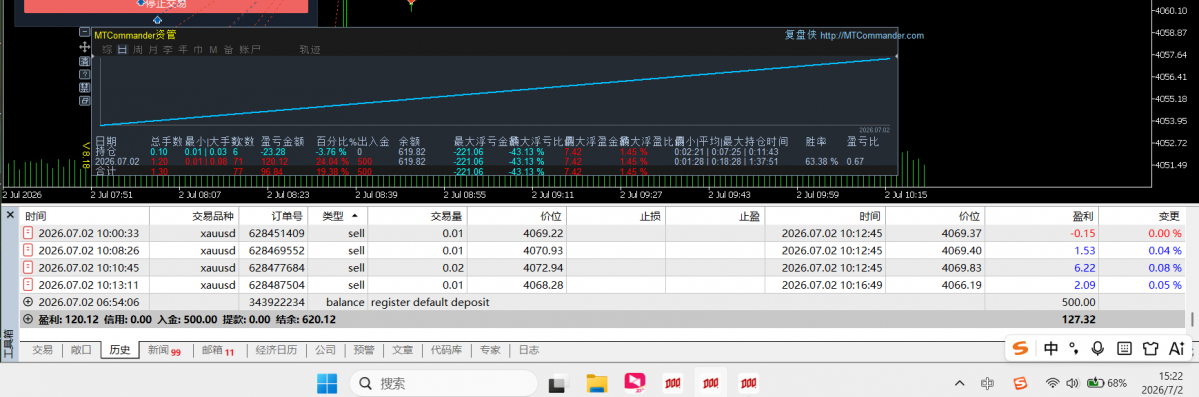The width and height of the screenshot is (1199, 397).
Task: Open the 公司 tab
Action: (x=325, y=350)
